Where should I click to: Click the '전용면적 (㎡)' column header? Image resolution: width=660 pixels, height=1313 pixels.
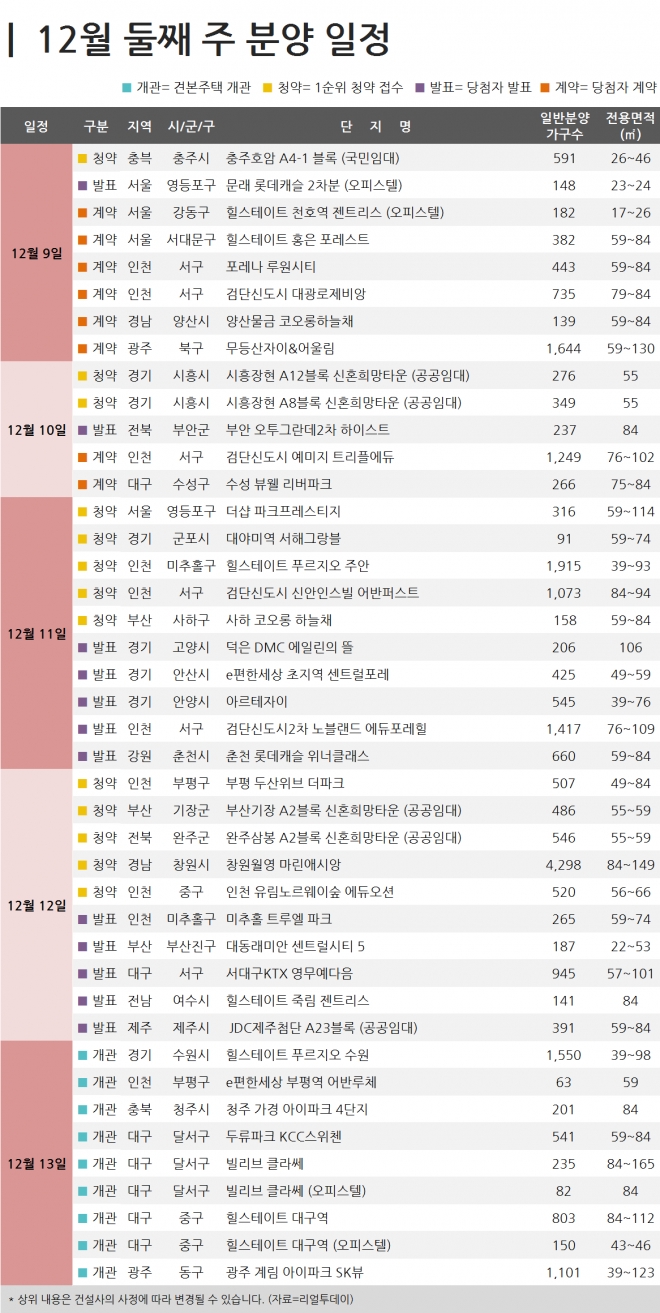click(x=630, y=126)
